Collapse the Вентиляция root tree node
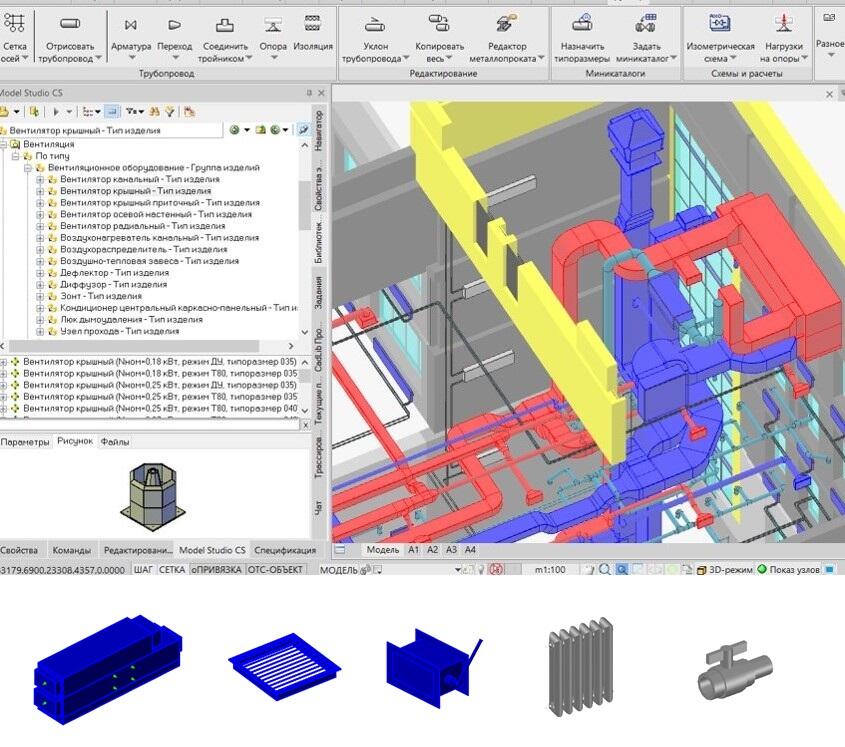 4,144
